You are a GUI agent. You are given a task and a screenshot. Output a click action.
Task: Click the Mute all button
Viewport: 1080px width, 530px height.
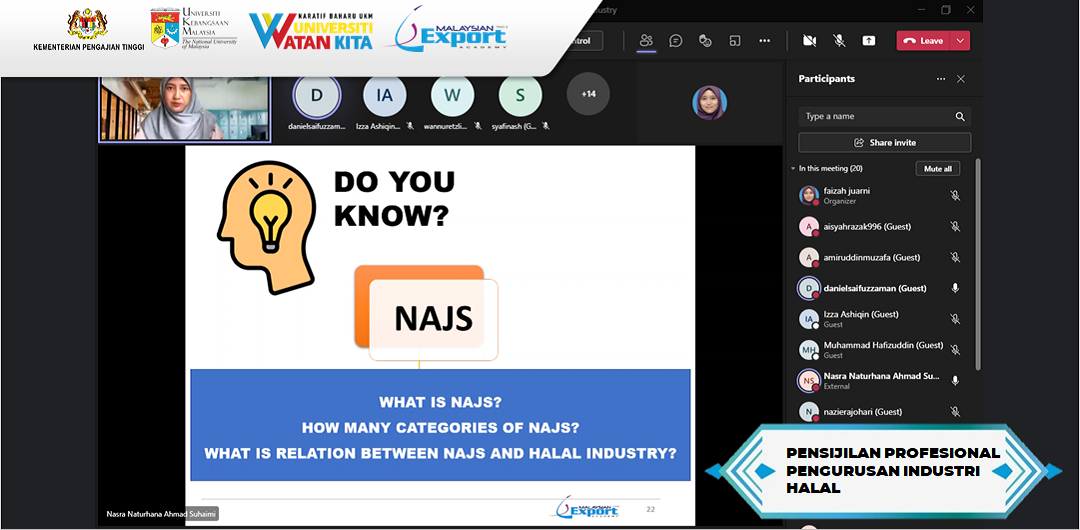pyautogui.click(x=937, y=169)
